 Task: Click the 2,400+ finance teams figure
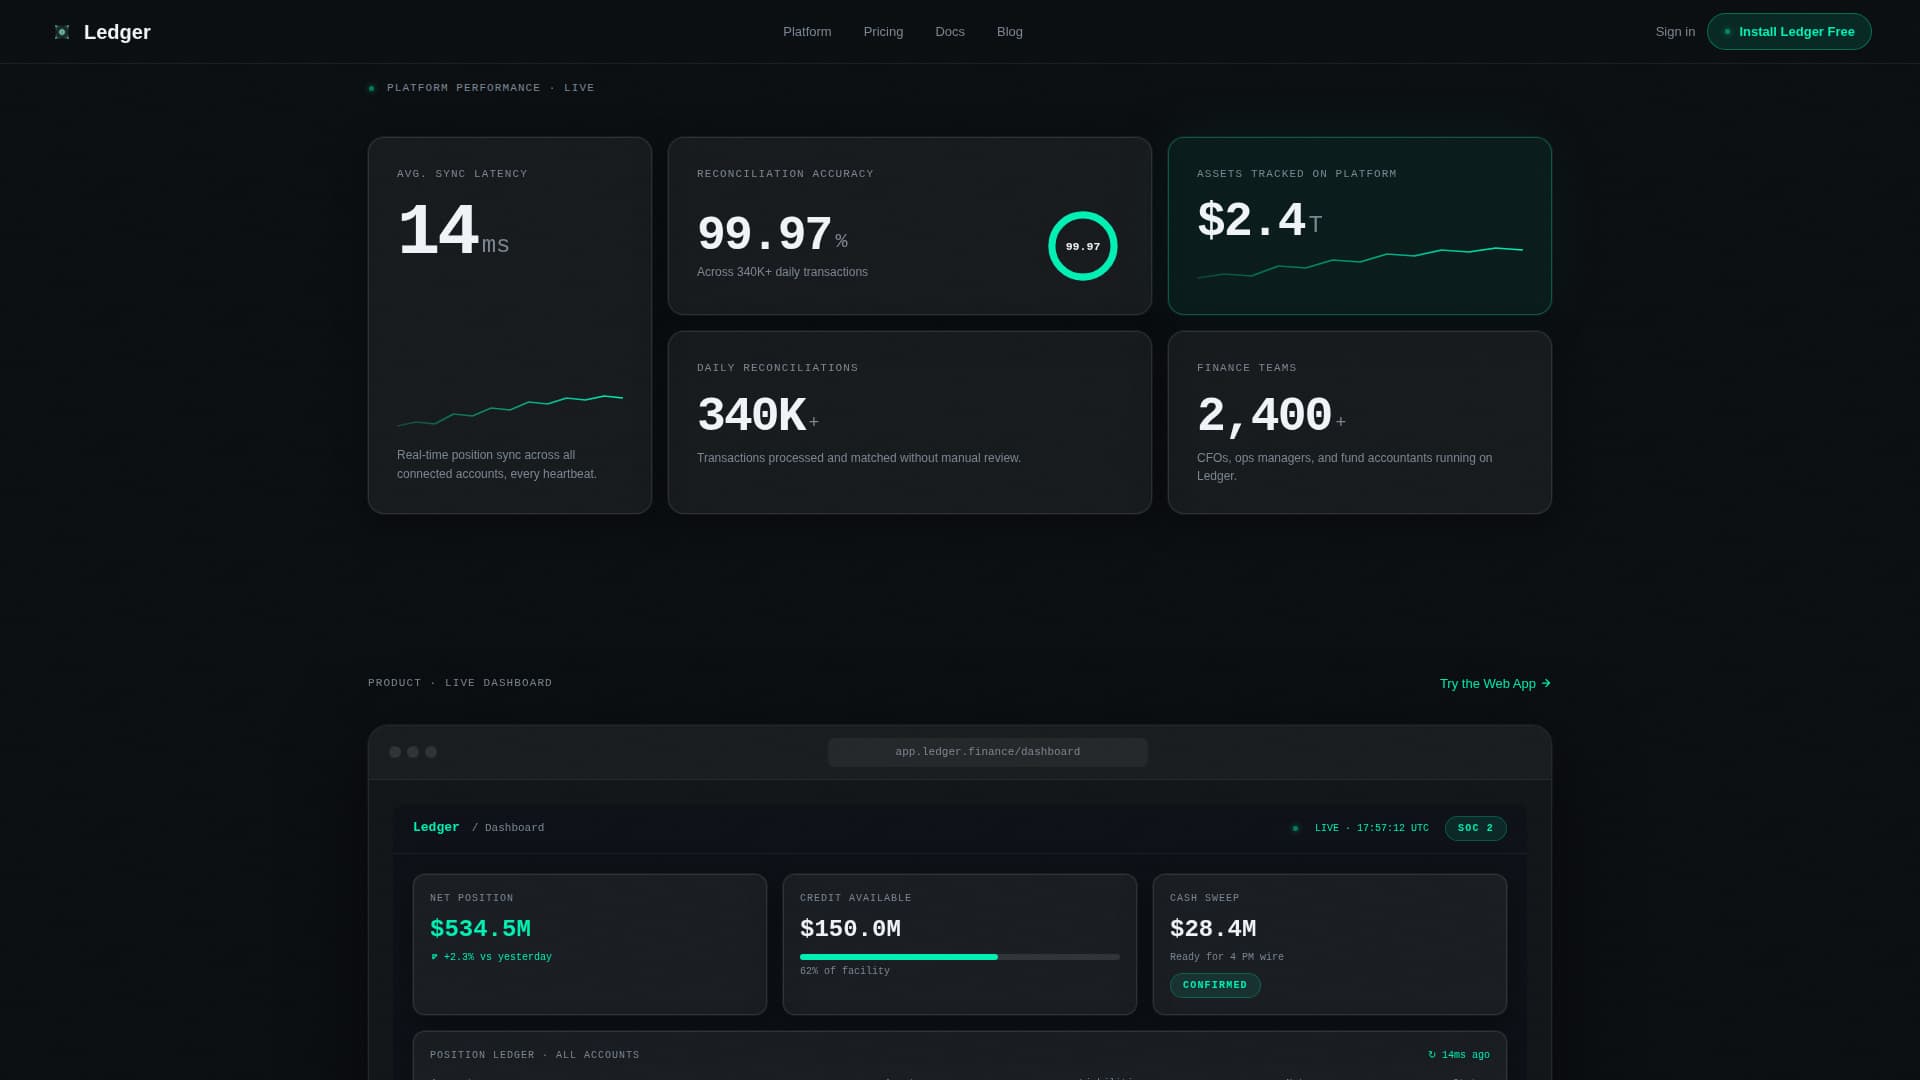coord(1271,416)
